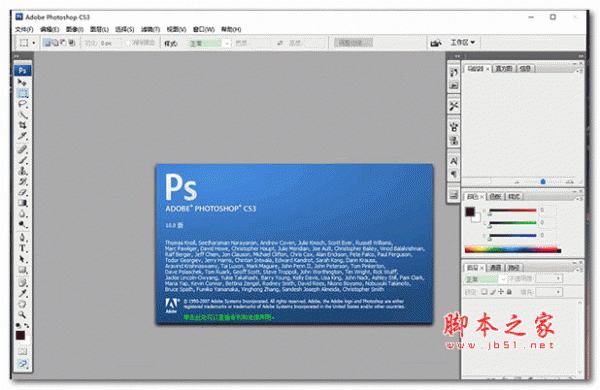Toggle Quick Mask mode in toolbox
The width and height of the screenshot is (600, 390).
pos(22,351)
